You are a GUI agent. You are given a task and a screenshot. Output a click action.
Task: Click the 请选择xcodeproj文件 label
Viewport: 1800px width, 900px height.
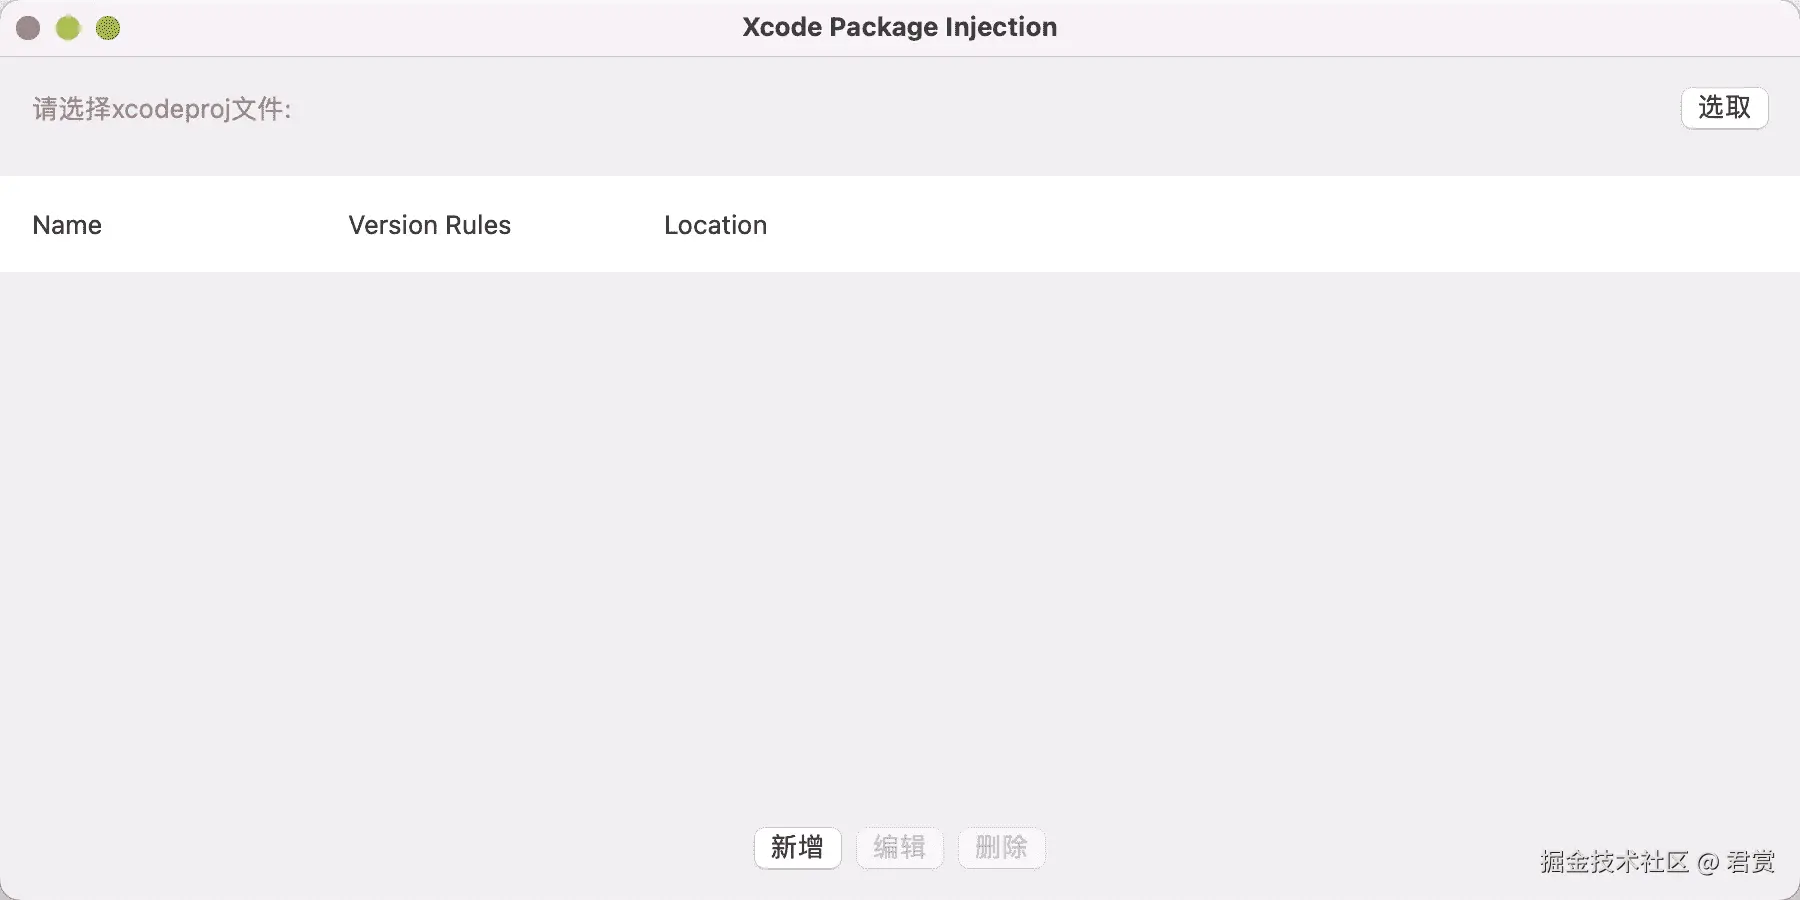(x=162, y=109)
